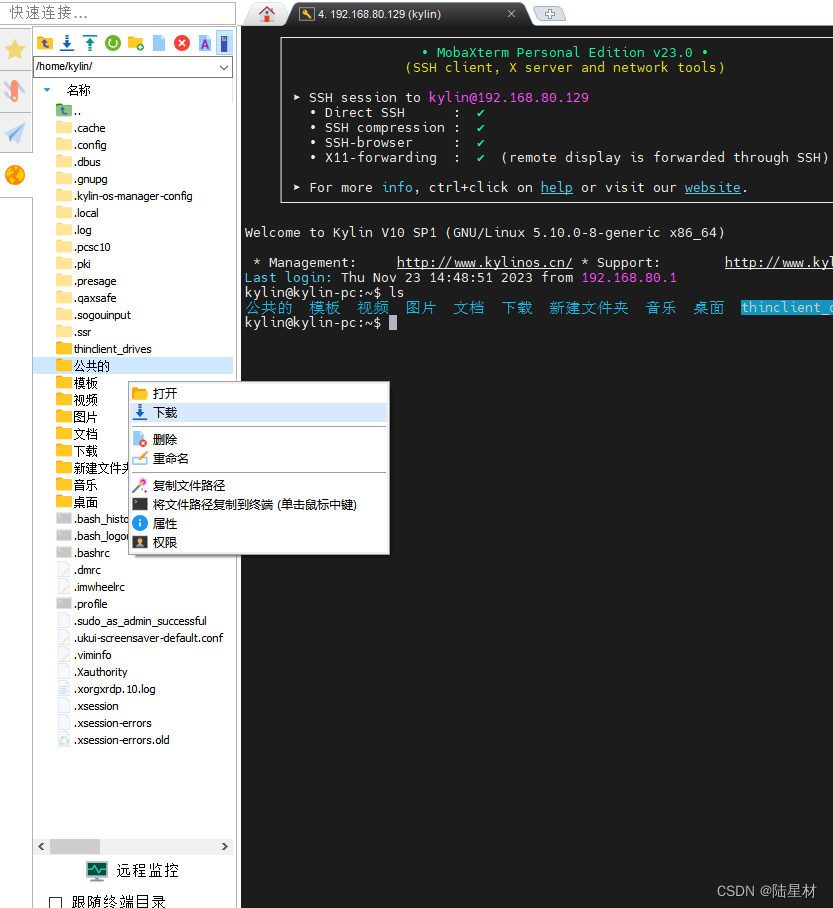Toggle the 跟随终端目录 checkbox
Screen dimensions: 833x908
click(x=56, y=903)
